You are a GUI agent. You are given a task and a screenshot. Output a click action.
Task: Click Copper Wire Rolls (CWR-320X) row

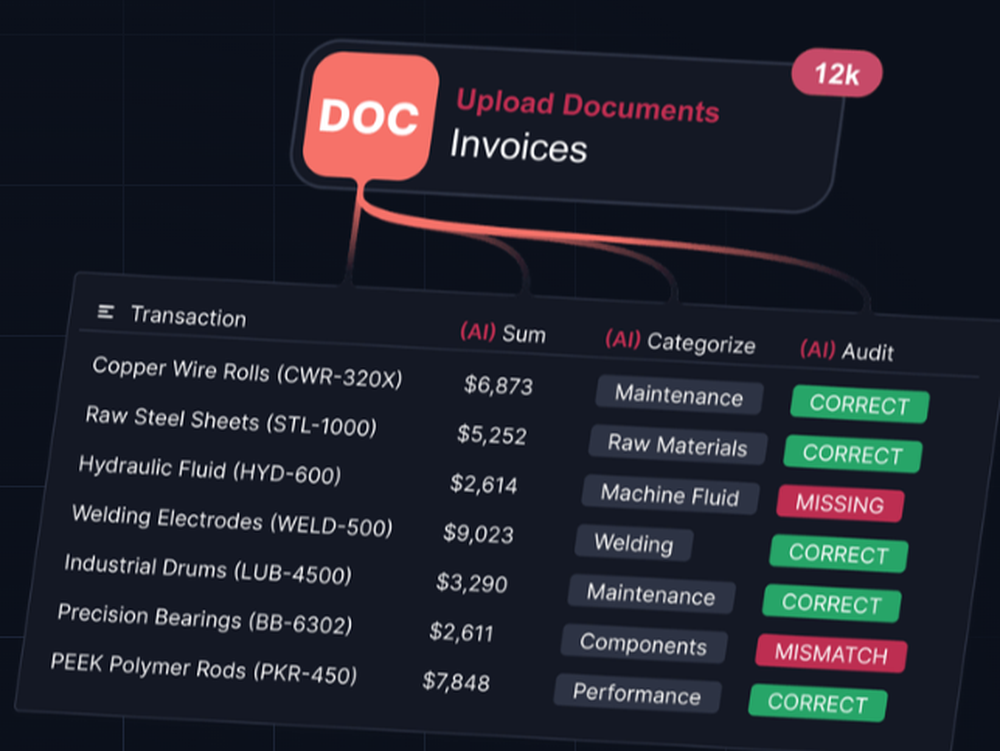click(x=247, y=372)
